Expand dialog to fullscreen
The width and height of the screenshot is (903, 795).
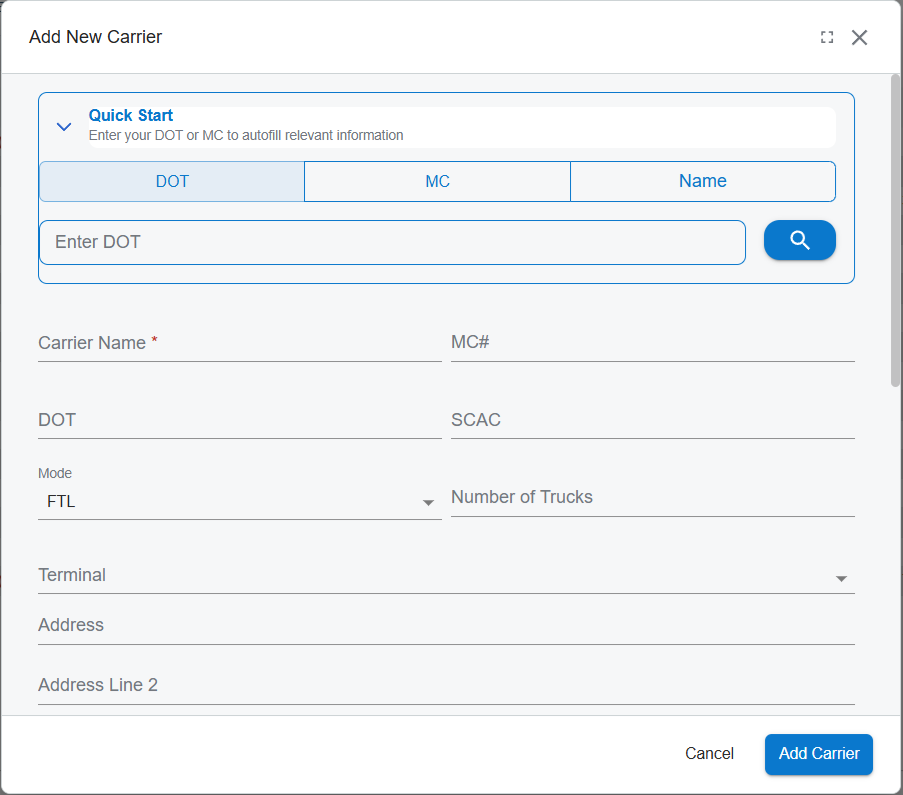(827, 37)
